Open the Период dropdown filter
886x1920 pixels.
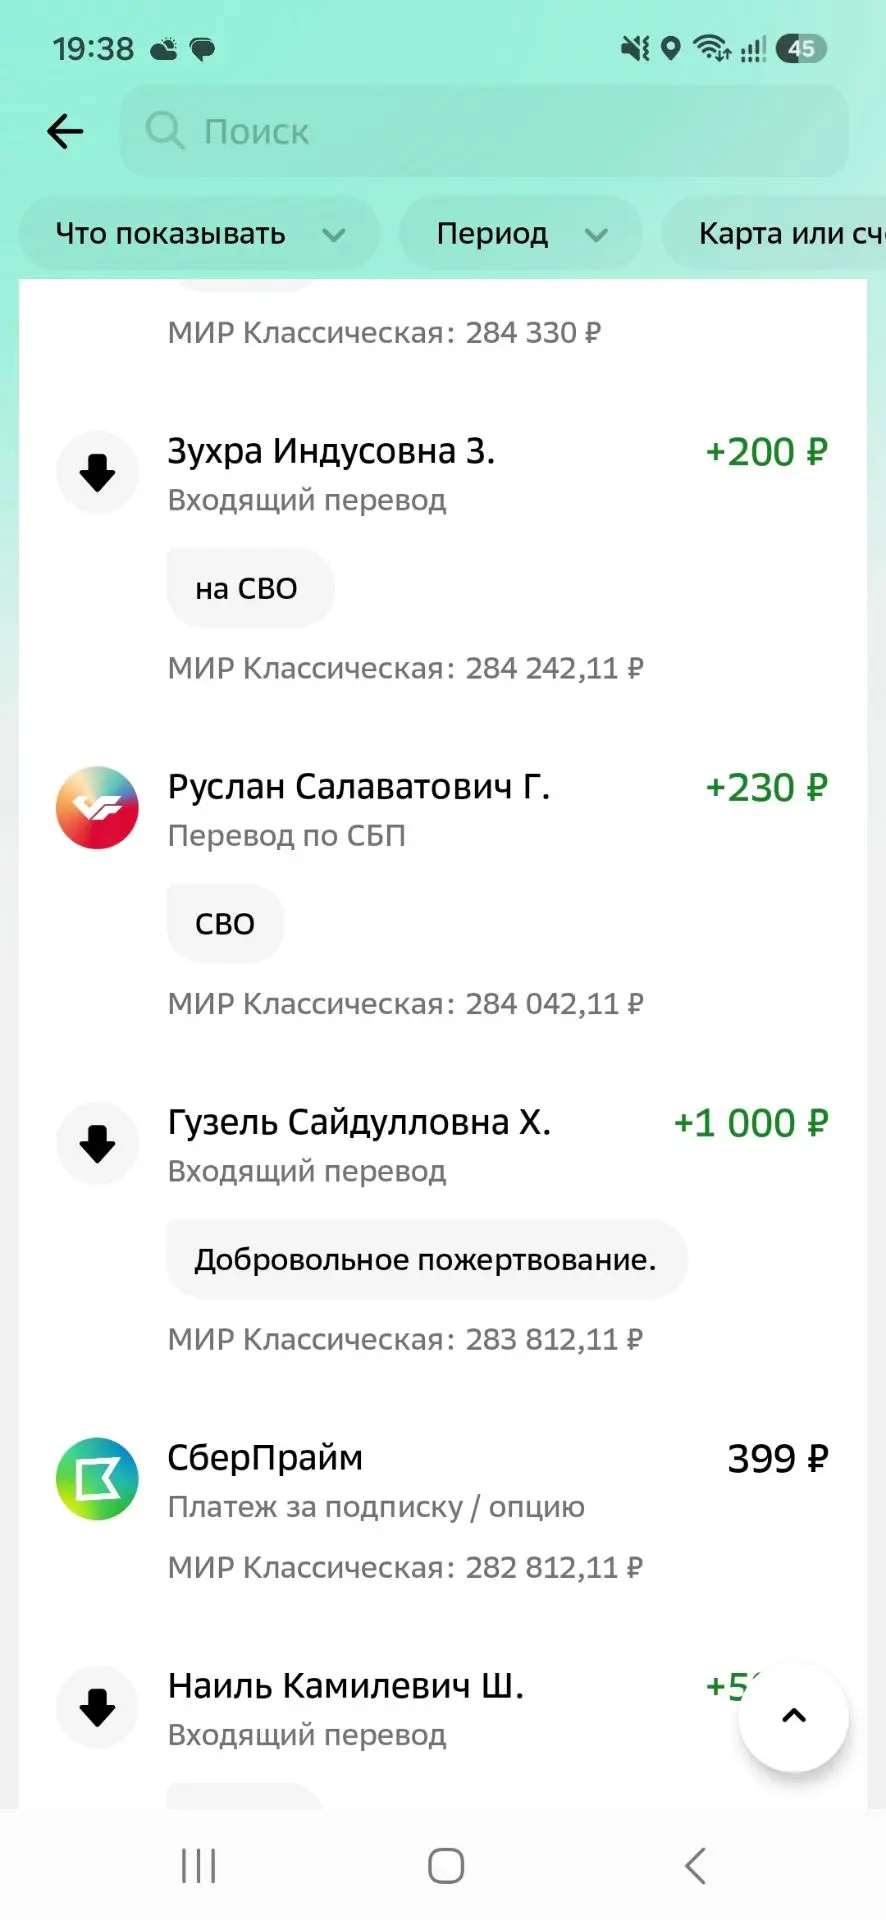[x=521, y=234]
